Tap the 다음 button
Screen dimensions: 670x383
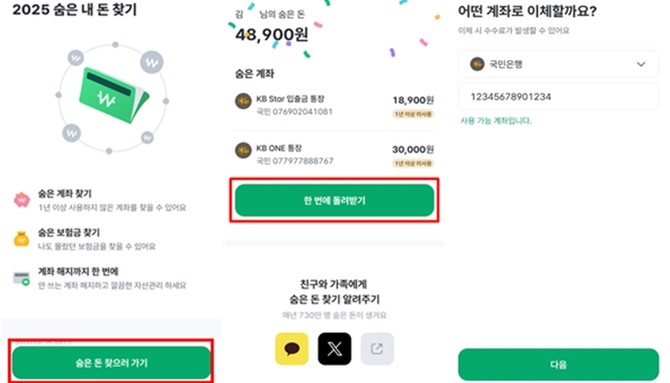tap(558, 364)
